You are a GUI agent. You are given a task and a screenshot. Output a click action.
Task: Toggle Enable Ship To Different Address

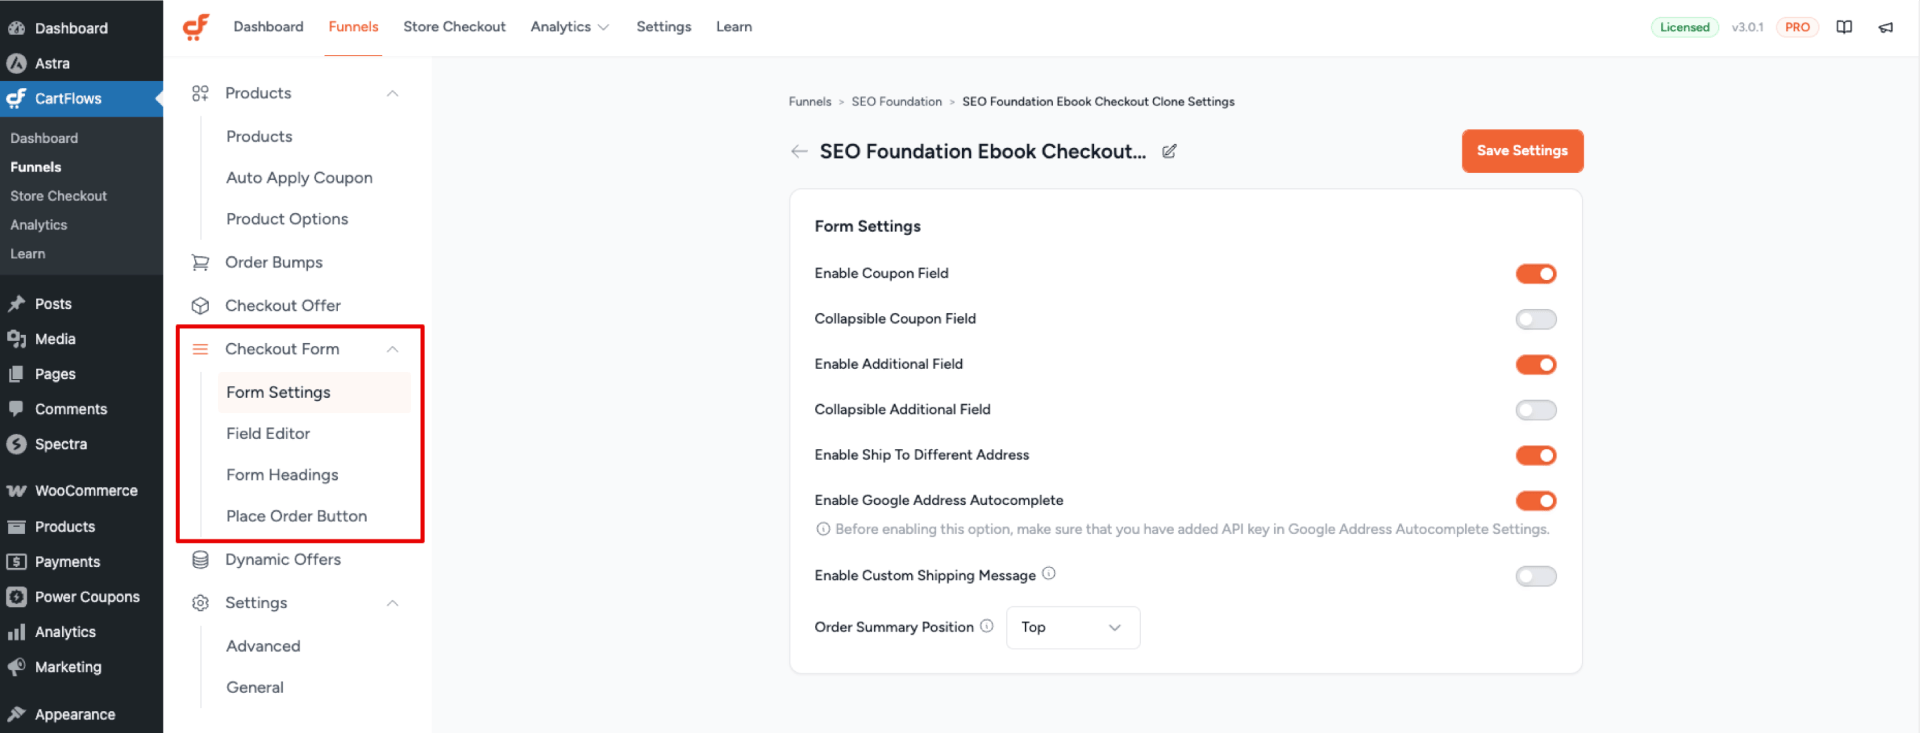click(1536, 456)
